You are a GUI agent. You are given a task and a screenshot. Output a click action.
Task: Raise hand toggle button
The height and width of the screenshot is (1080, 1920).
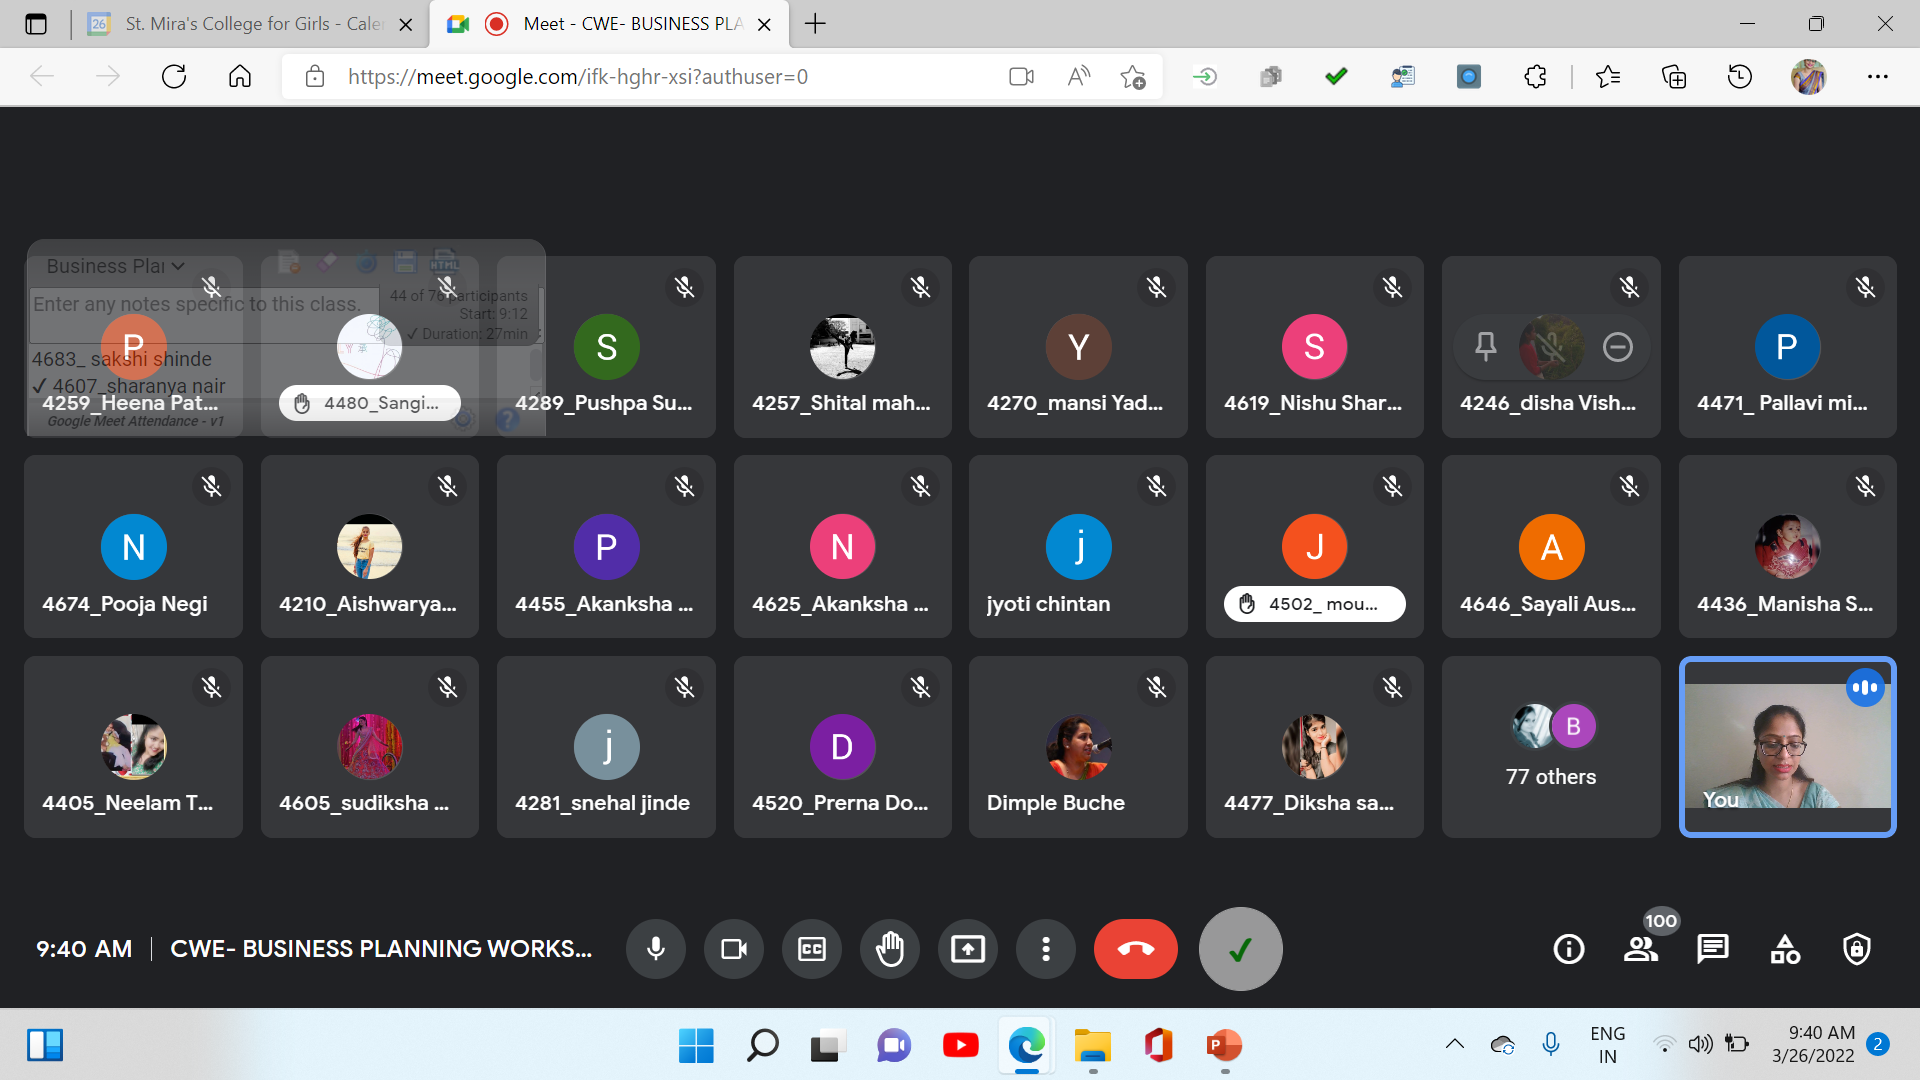[890, 948]
